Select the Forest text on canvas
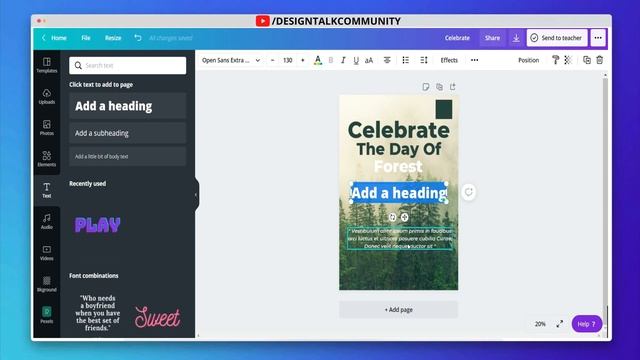 (x=398, y=167)
